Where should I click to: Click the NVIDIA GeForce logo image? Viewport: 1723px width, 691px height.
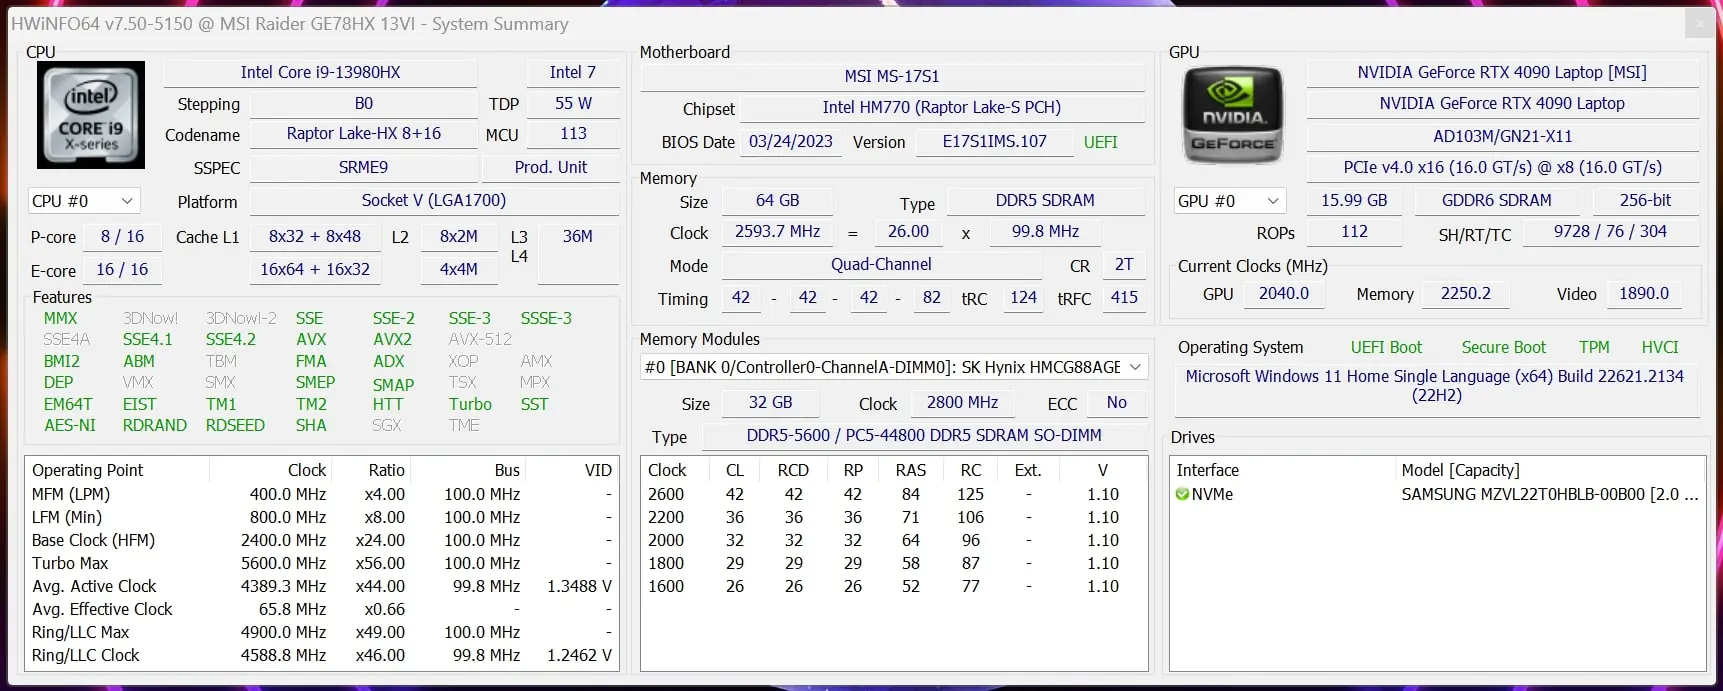click(x=1233, y=116)
